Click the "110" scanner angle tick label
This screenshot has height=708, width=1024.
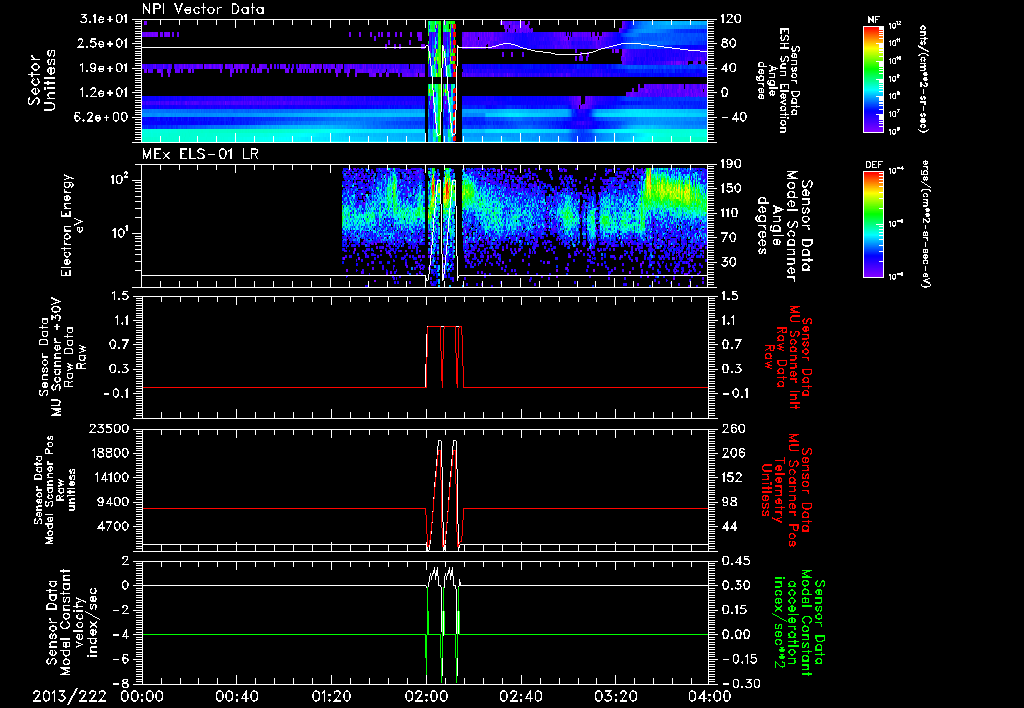[731, 213]
